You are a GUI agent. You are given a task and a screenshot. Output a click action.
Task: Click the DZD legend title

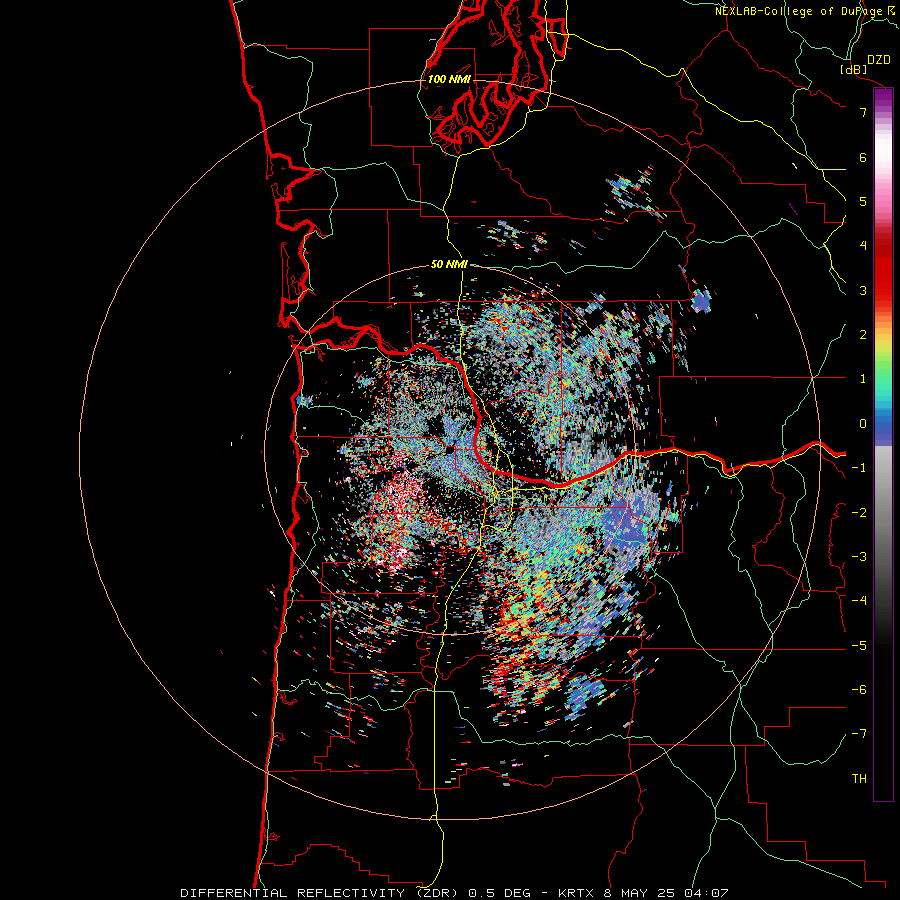click(x=879, y=60)
